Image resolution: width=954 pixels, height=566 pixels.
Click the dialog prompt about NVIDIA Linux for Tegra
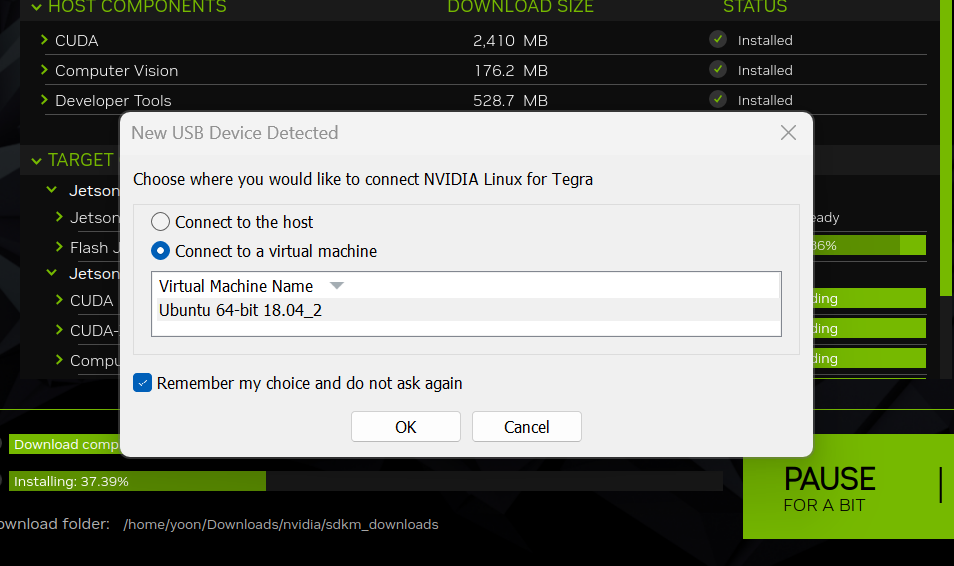pos(363,179)
